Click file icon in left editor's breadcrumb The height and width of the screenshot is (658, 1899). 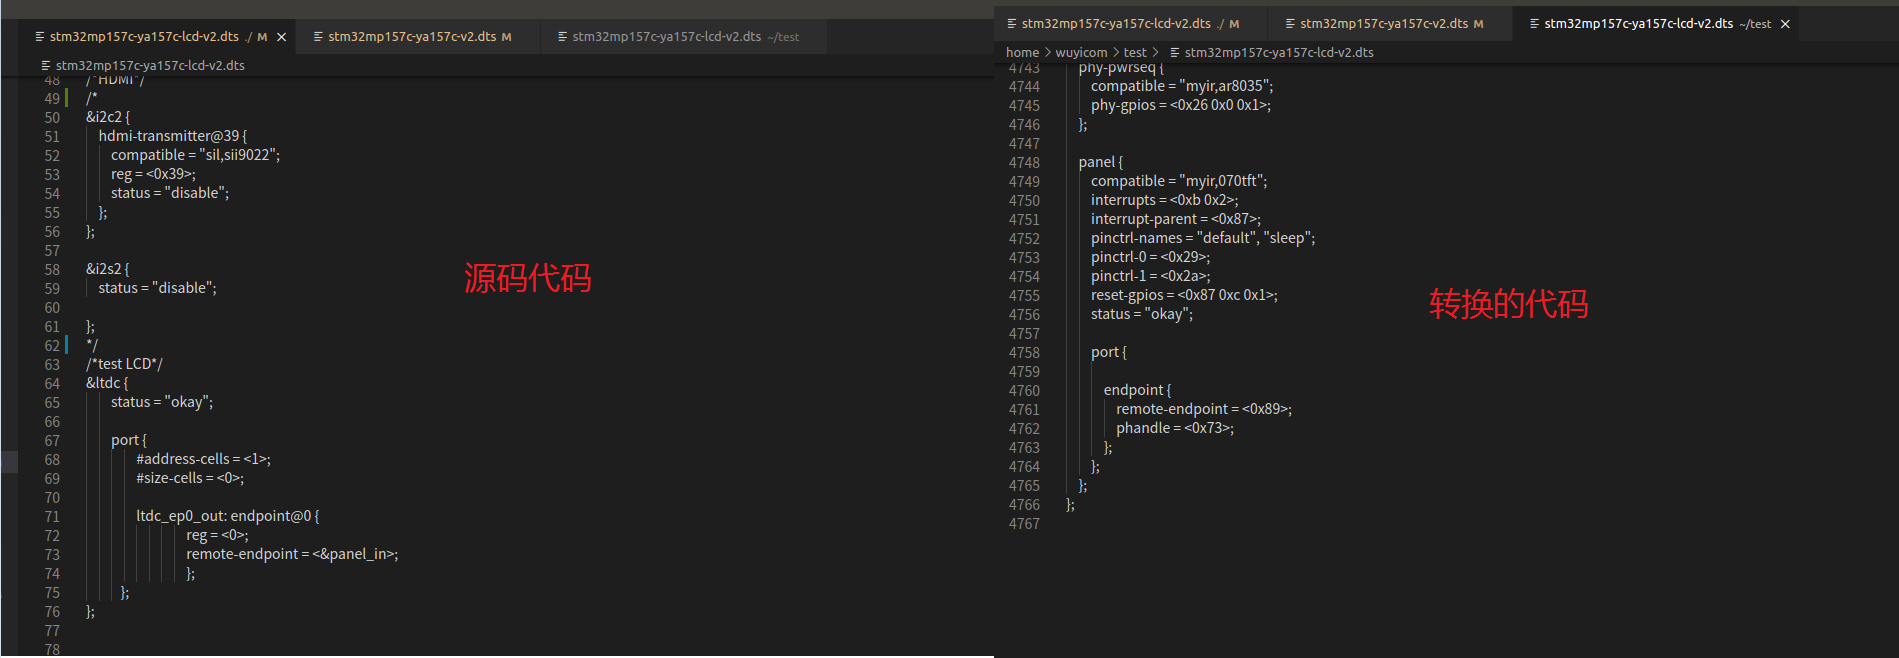(46, 66)
